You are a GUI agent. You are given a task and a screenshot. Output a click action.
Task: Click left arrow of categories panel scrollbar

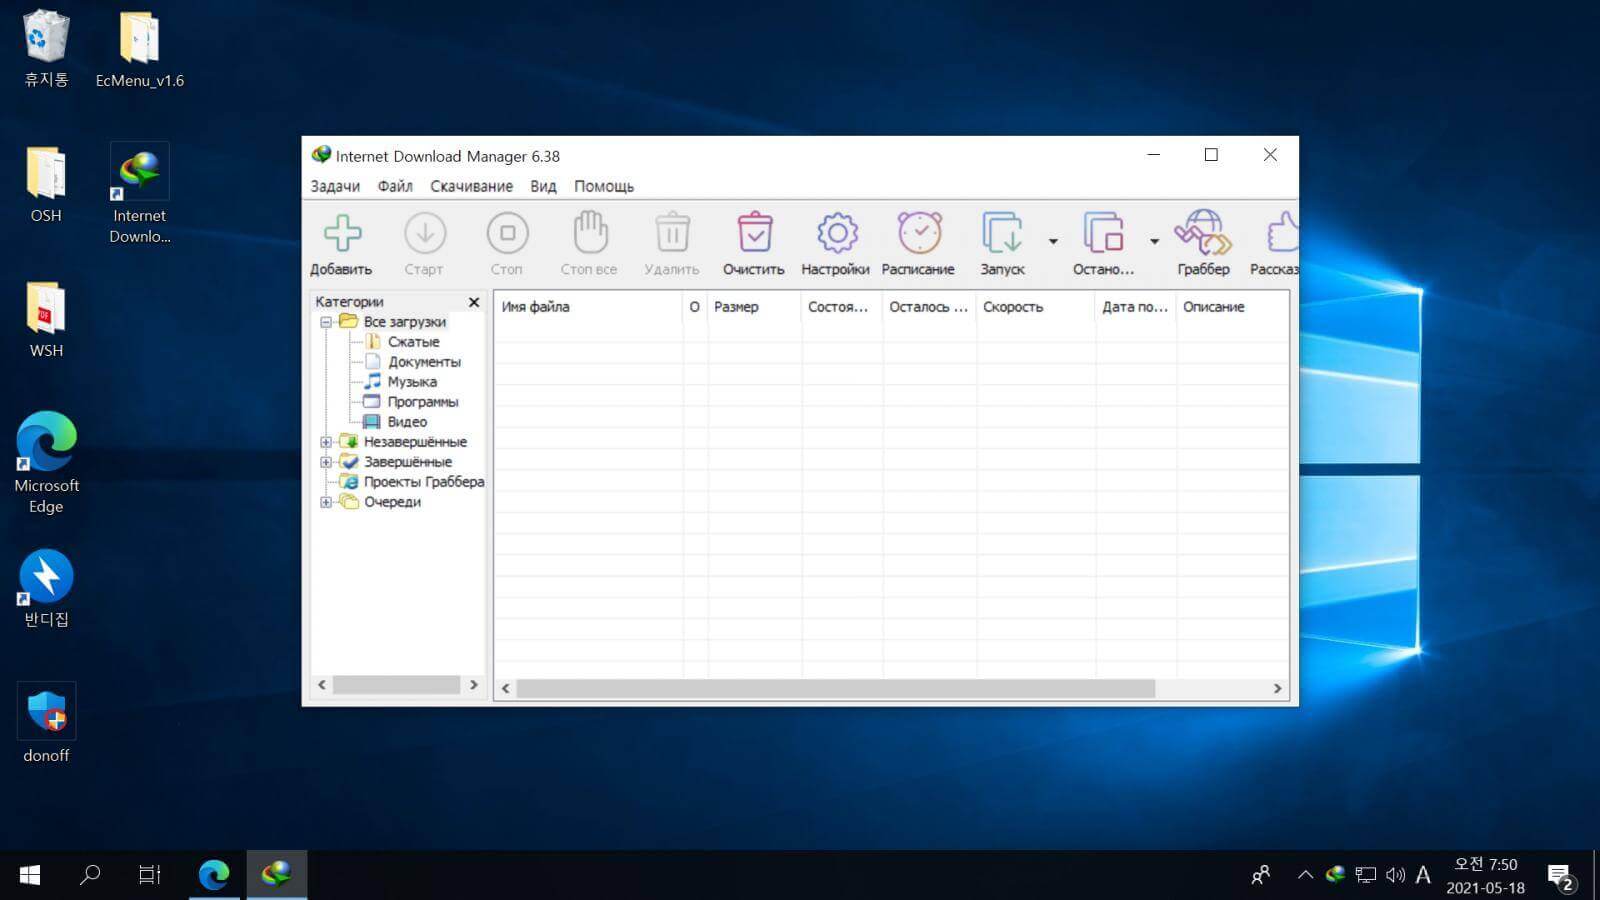(x=322, y=685)
